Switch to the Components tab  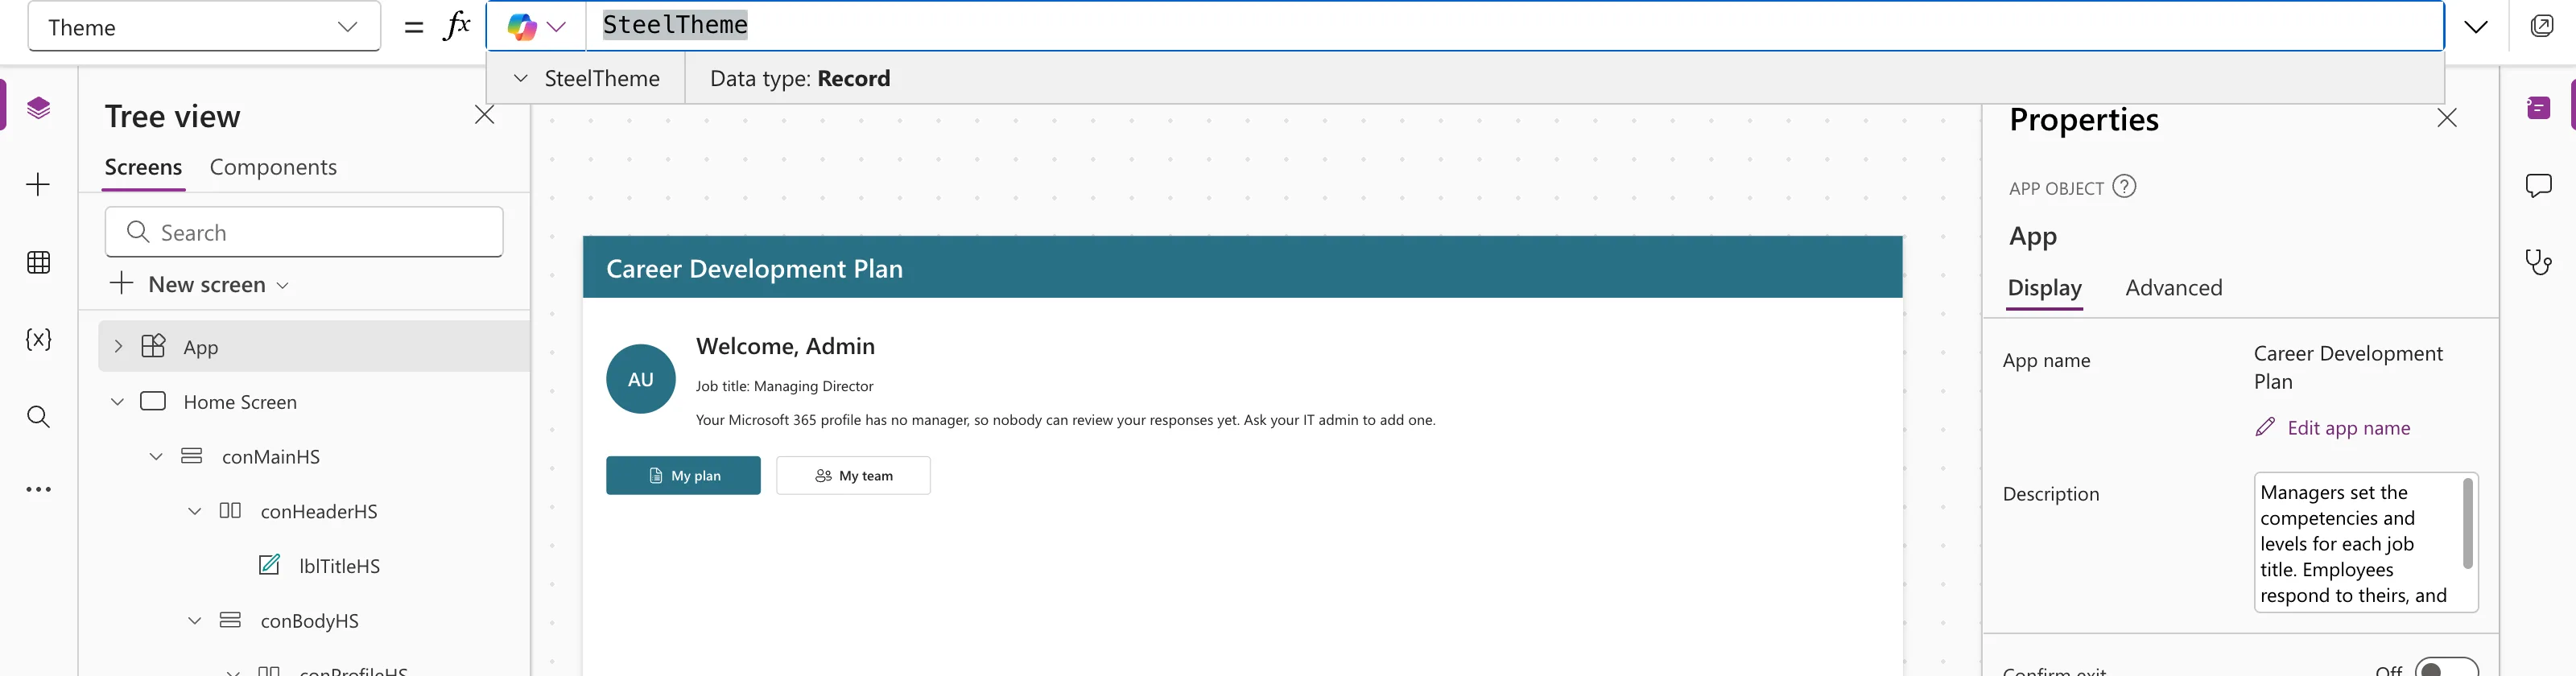(x=273, y=167)
